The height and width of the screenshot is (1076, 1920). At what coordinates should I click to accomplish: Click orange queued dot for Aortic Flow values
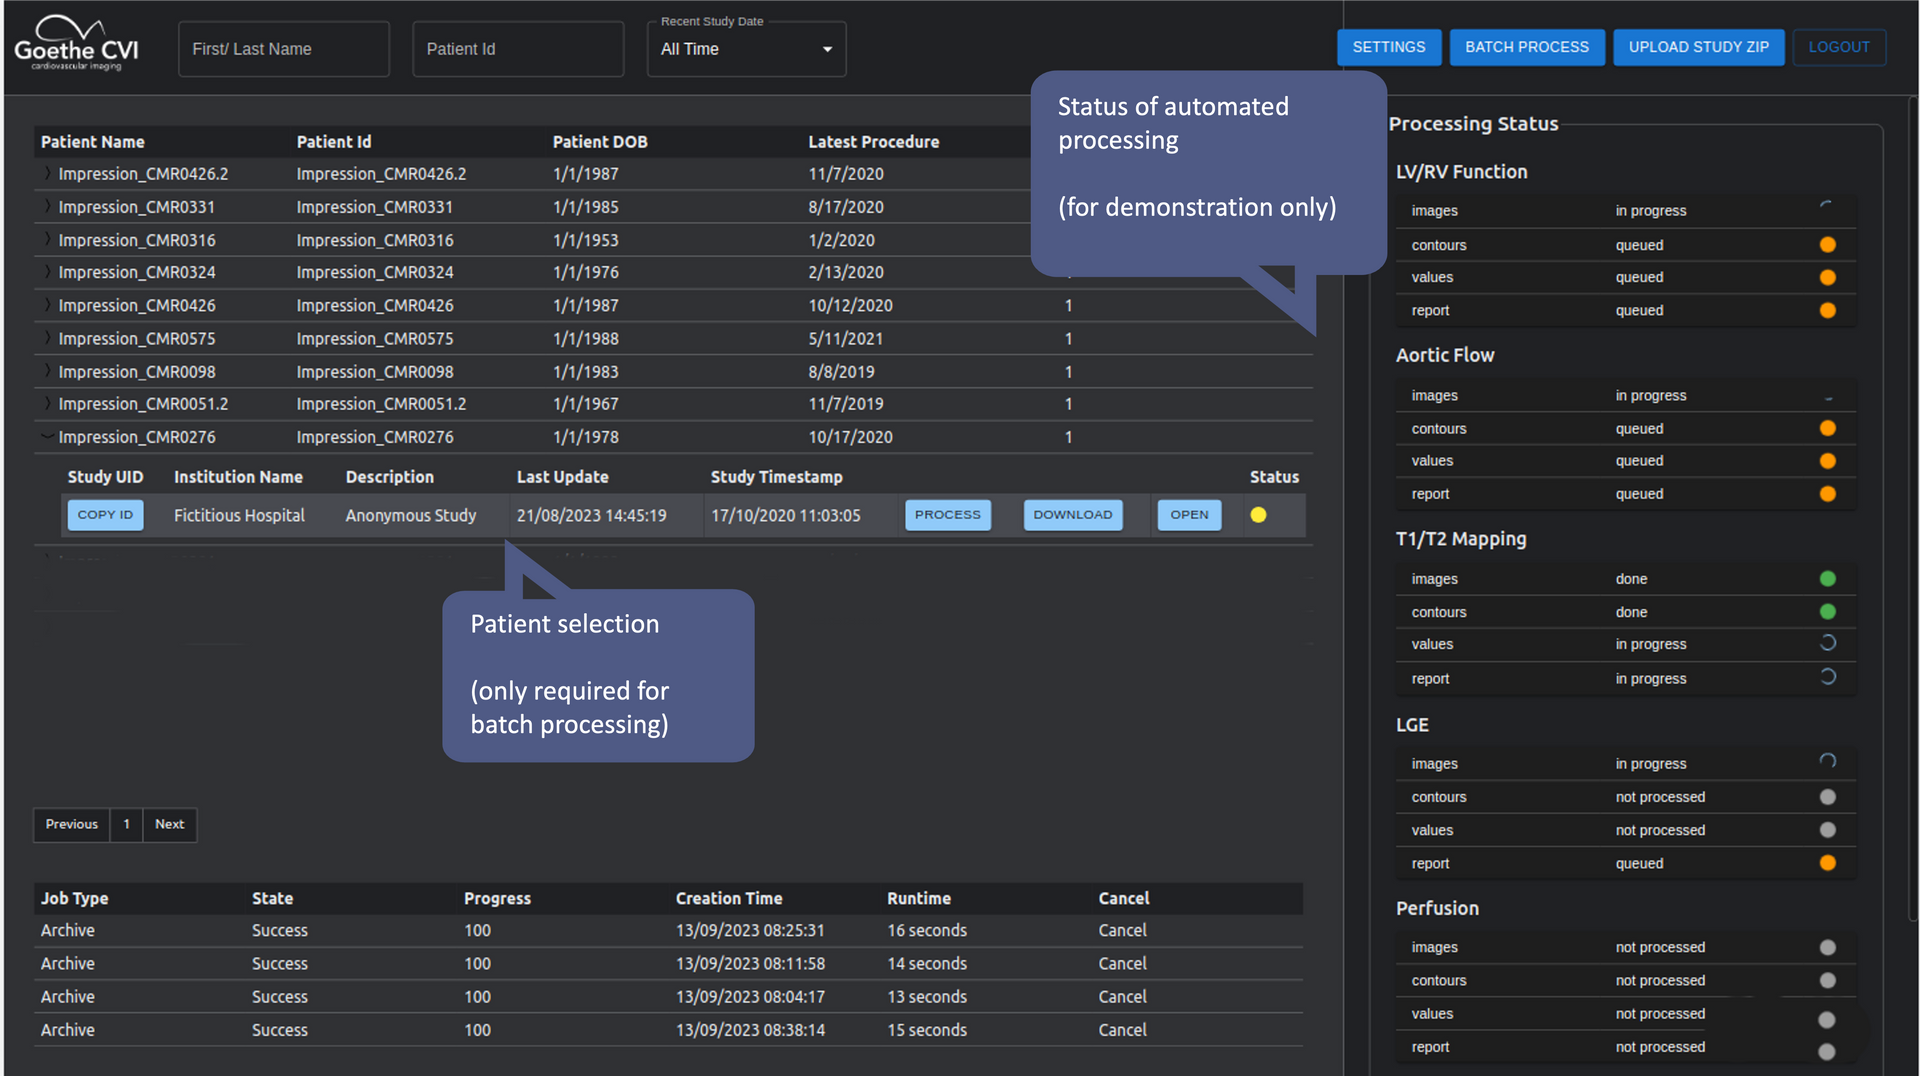click(x=1827, y=461)
